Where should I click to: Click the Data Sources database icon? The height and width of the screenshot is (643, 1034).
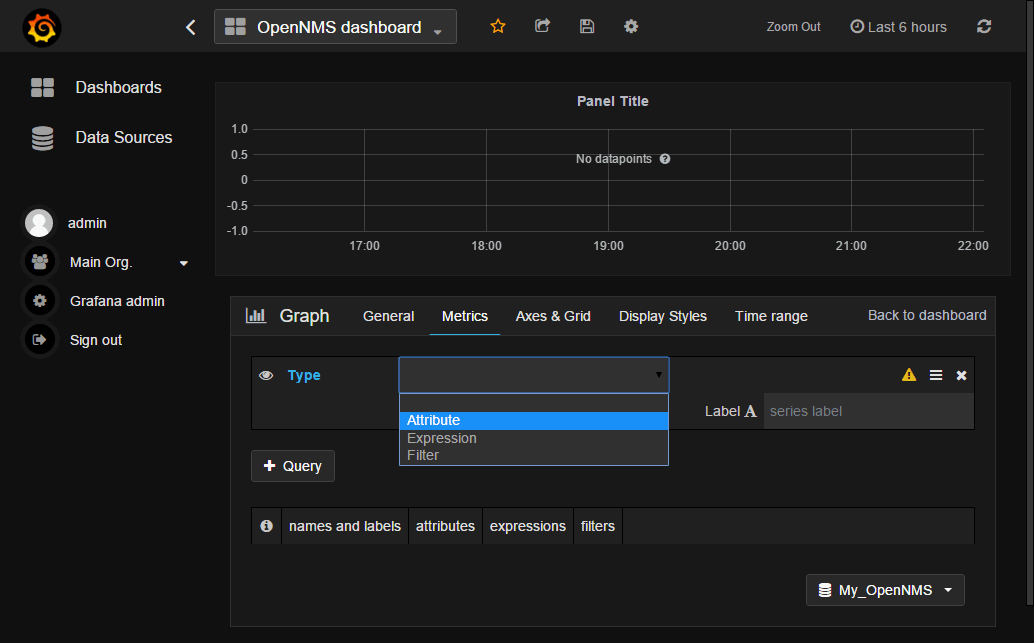coord(42,138)
